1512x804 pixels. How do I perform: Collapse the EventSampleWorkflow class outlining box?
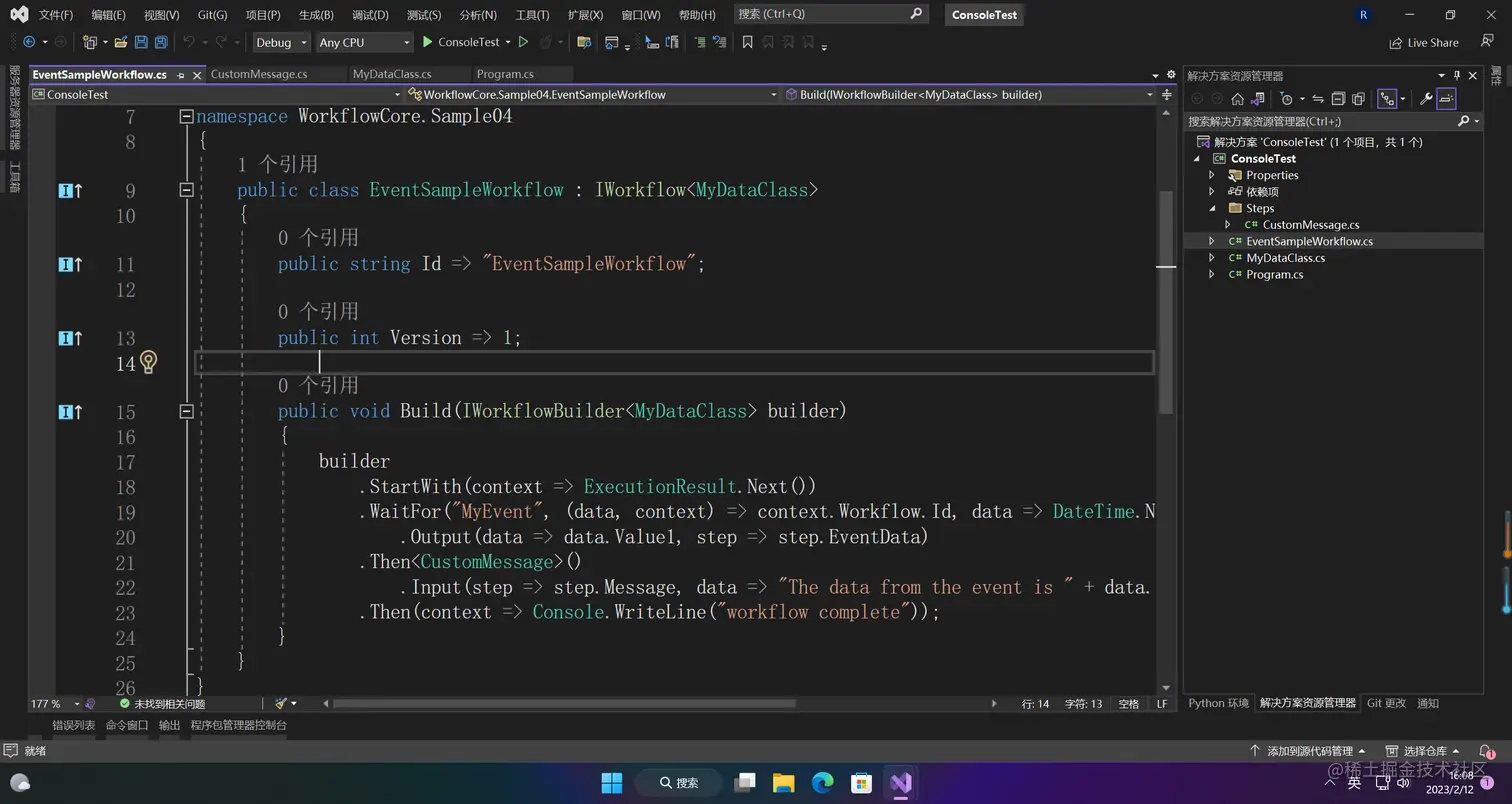pos(186,190)
